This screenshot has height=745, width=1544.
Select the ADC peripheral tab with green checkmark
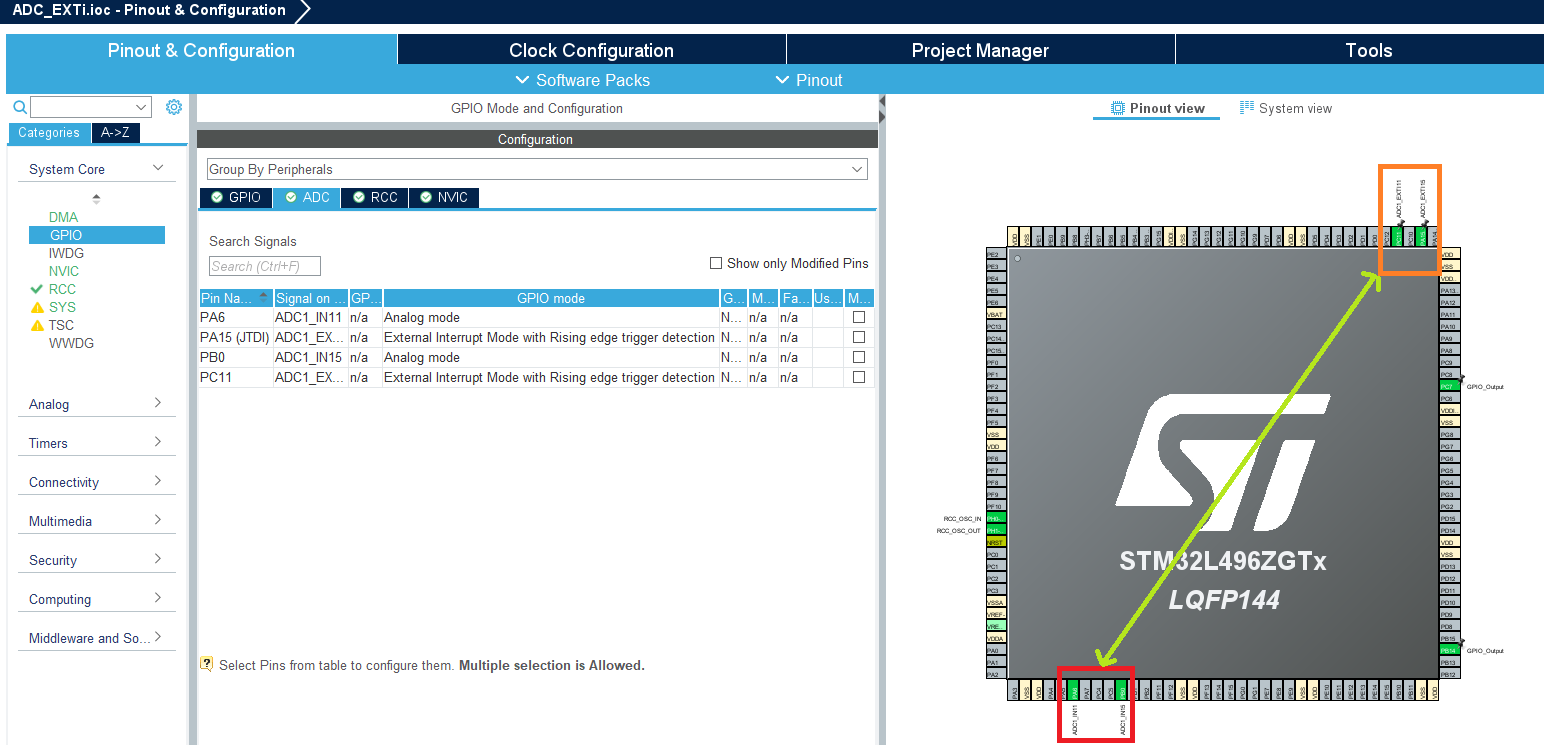point(306,197)
